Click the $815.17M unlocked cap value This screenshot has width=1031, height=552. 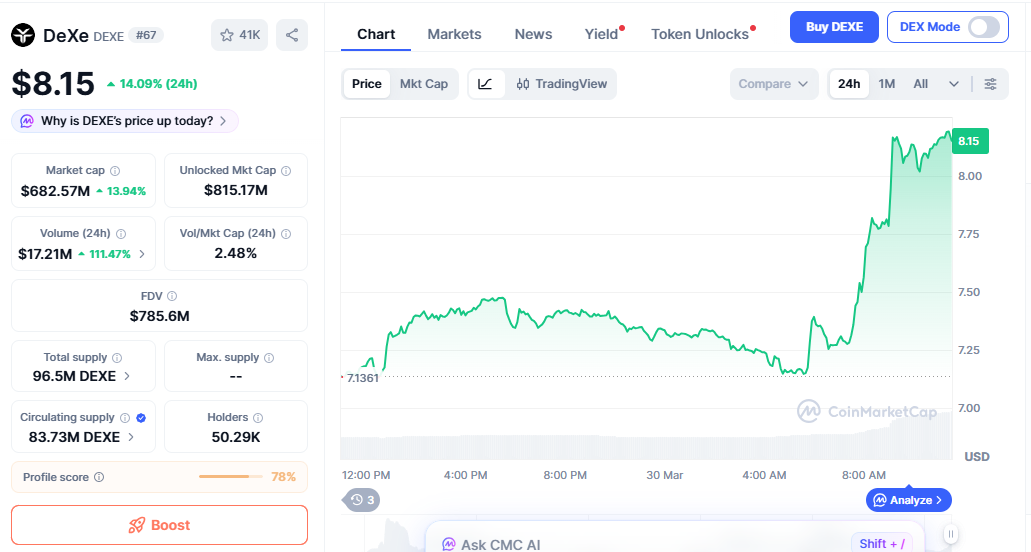coord(235,191)
